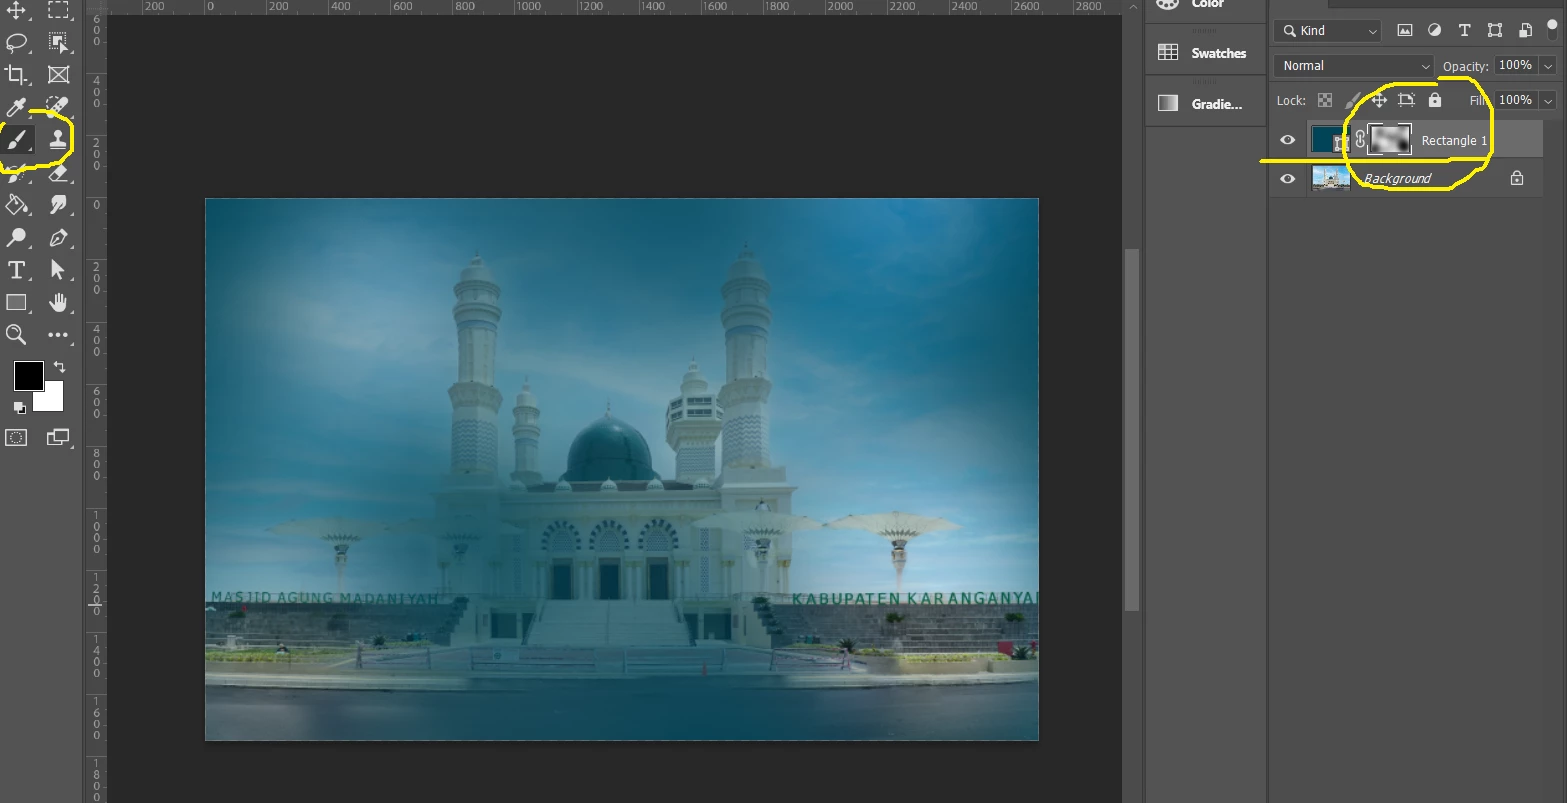The width and height of the screenshot is (1567, 803).
Task: Change screen mode at toolbar bottom
Action: 58,437
